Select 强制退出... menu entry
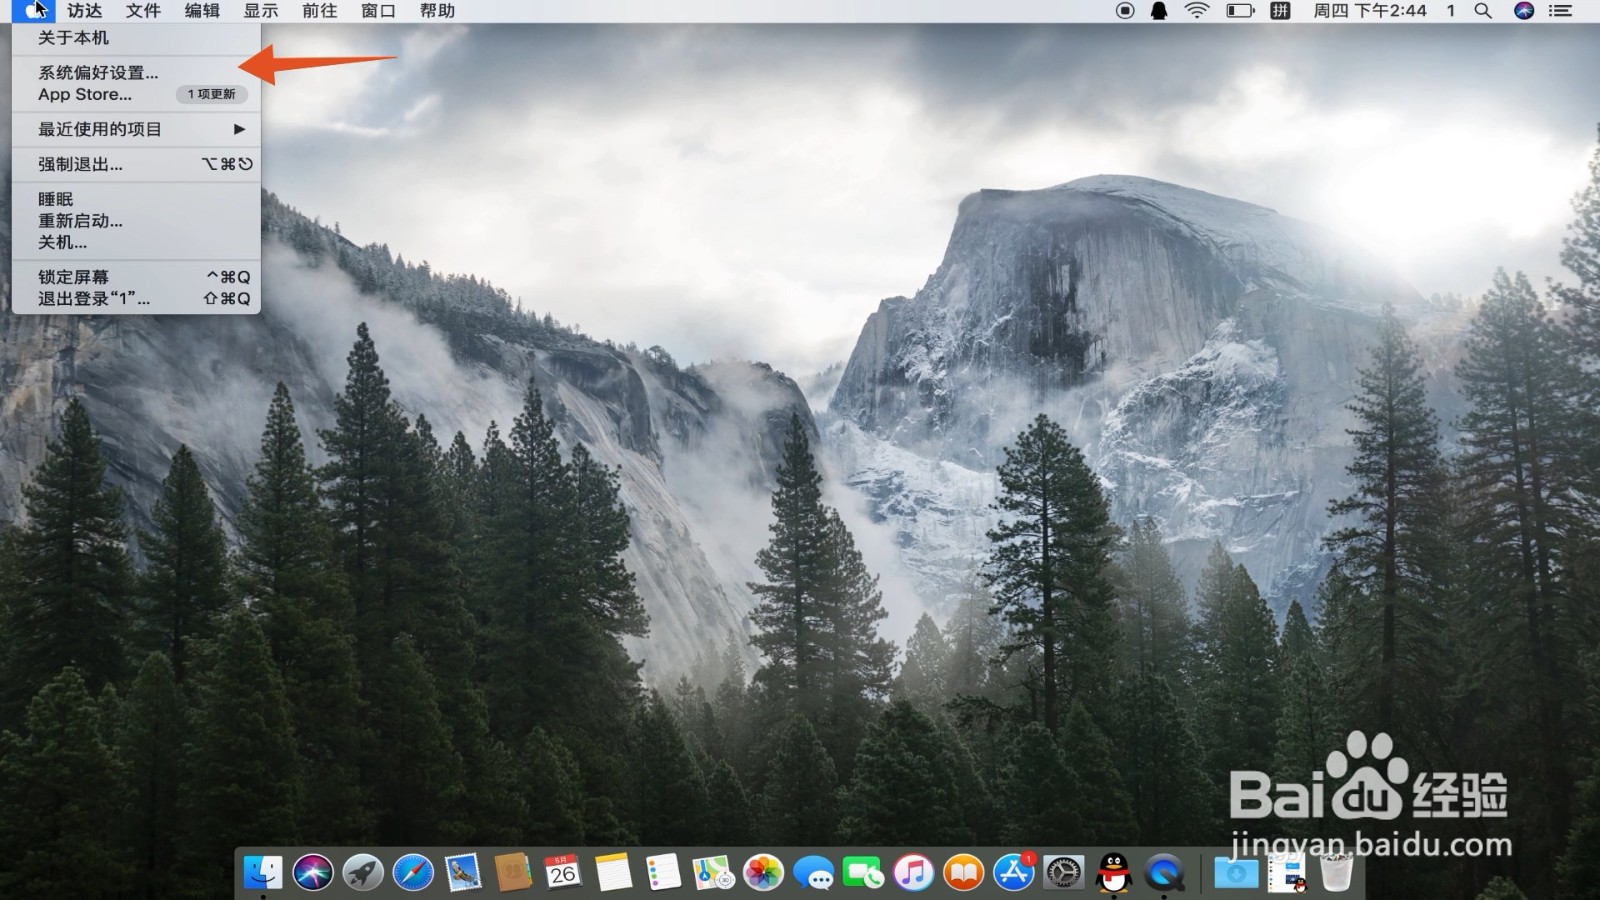 (x=136, y=164)
